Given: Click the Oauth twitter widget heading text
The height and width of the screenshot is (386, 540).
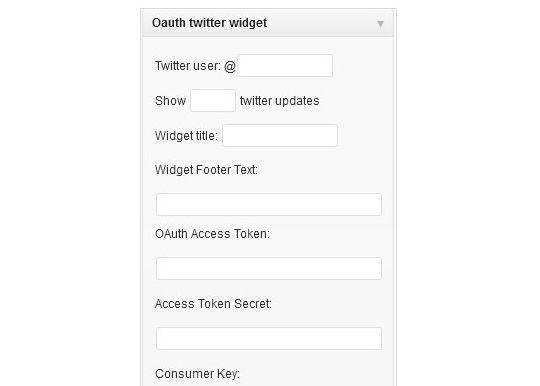Looking at the screenshot, I should coord(209,23).
